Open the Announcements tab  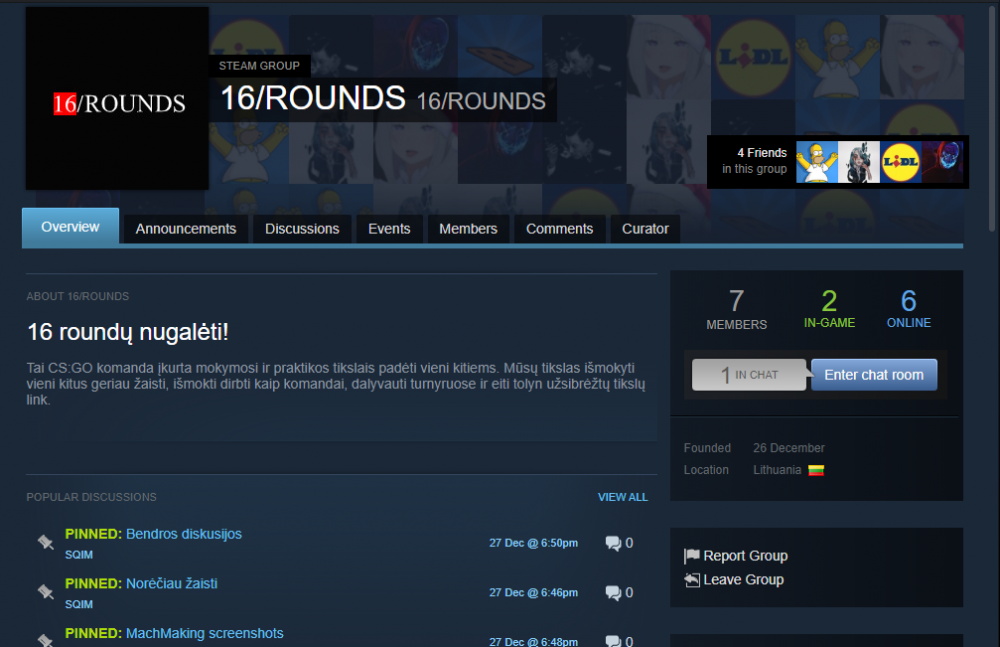click(x=186, y=229)
